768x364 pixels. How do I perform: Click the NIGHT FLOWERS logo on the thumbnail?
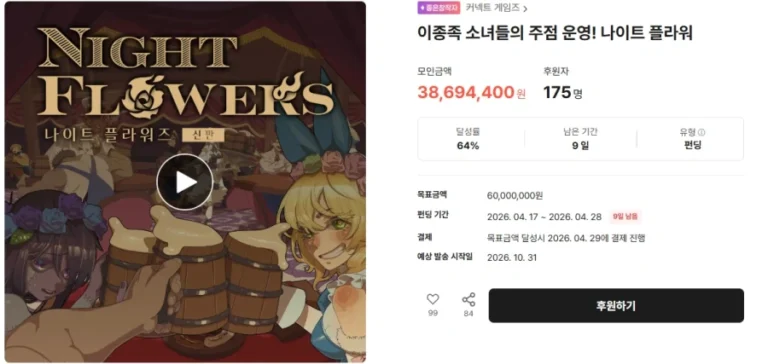coord(186,73)
